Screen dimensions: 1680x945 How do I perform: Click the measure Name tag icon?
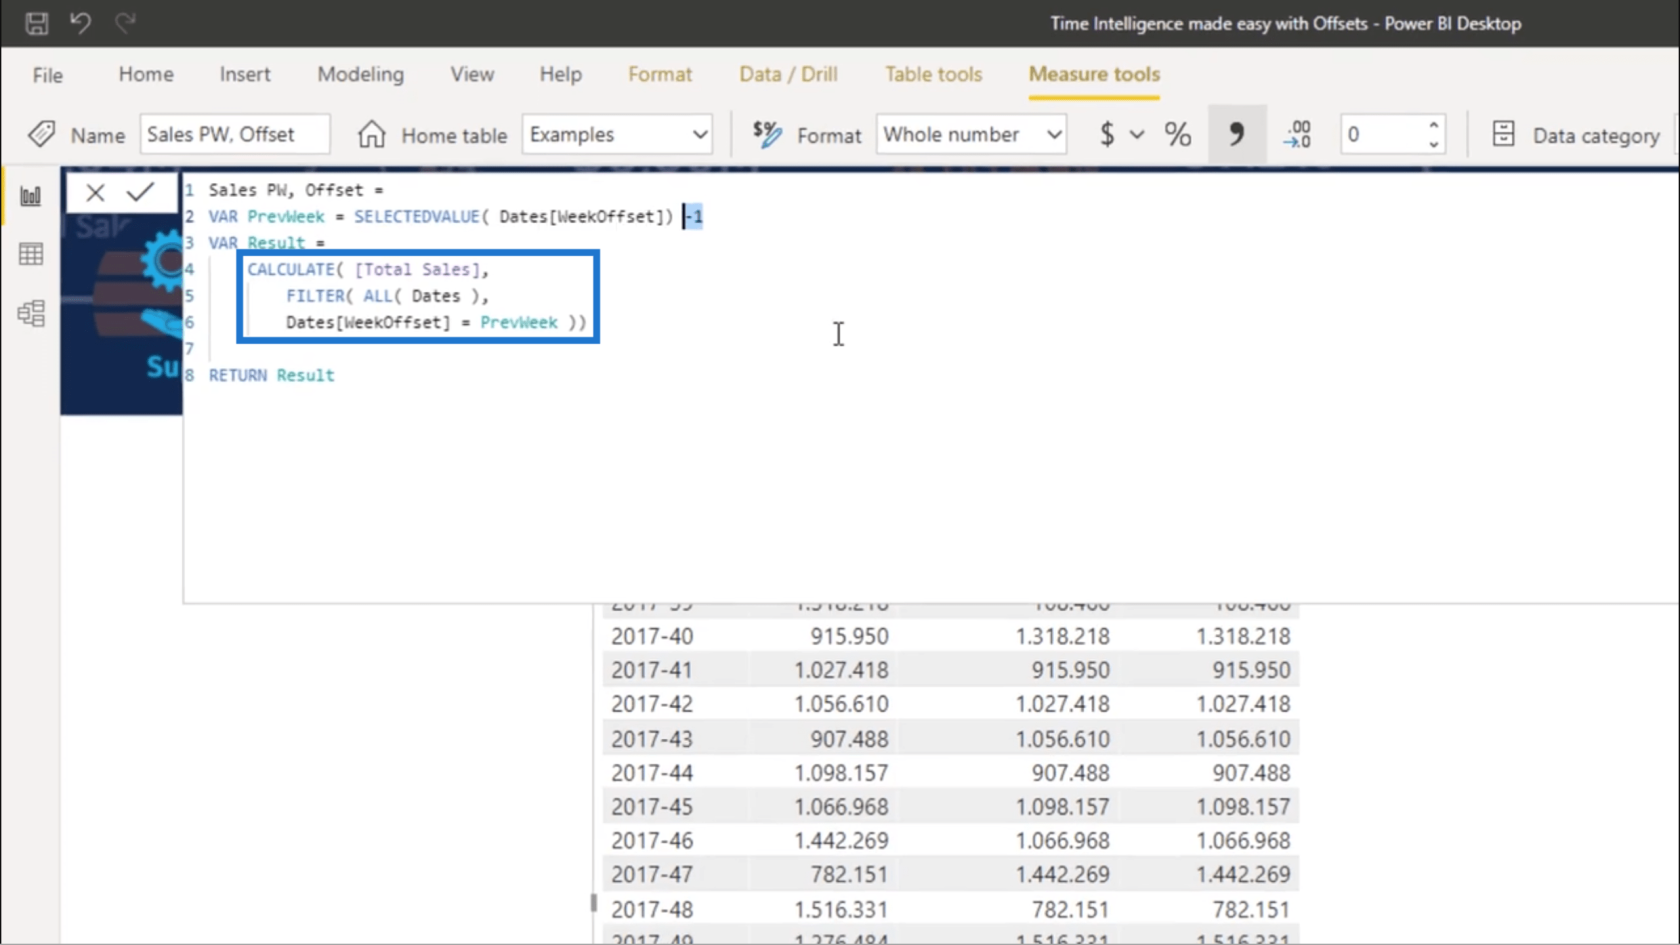pyautogui.click(x=42, y=134)
